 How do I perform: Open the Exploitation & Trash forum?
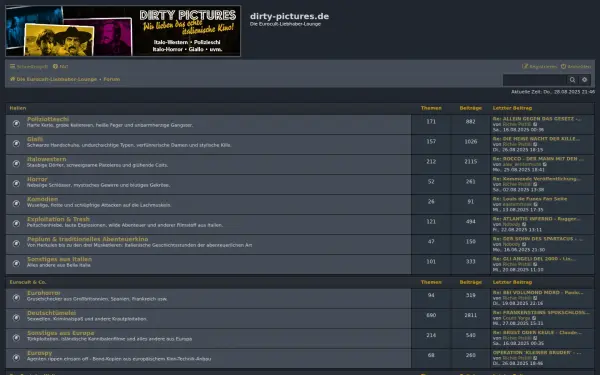[58, 219]
